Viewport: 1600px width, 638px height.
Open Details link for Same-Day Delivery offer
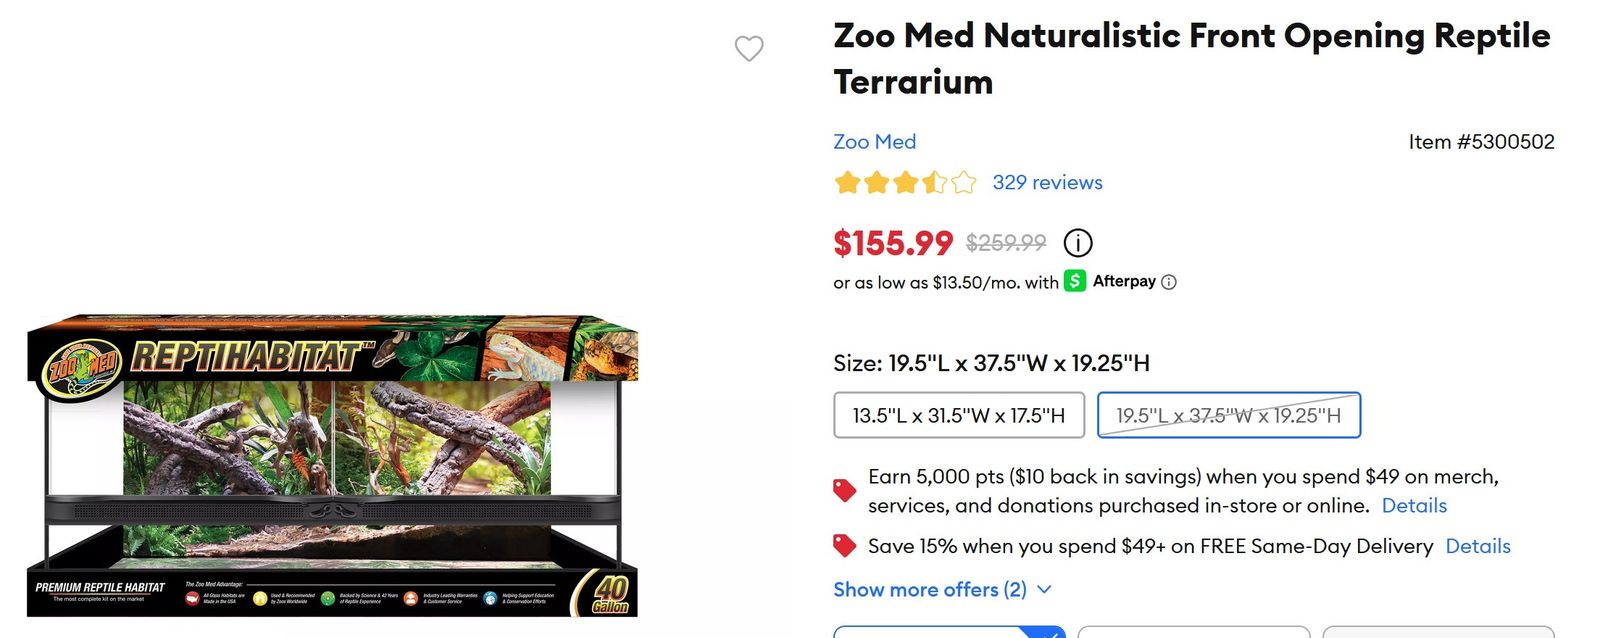[1478, 546]
